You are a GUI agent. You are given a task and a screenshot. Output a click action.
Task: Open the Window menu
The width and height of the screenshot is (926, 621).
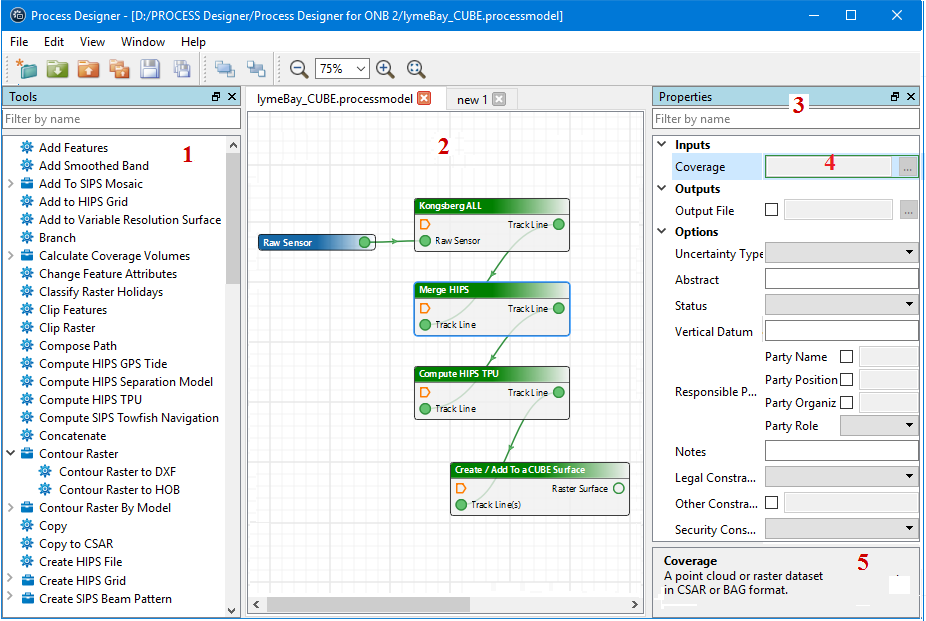pos(143,42)
